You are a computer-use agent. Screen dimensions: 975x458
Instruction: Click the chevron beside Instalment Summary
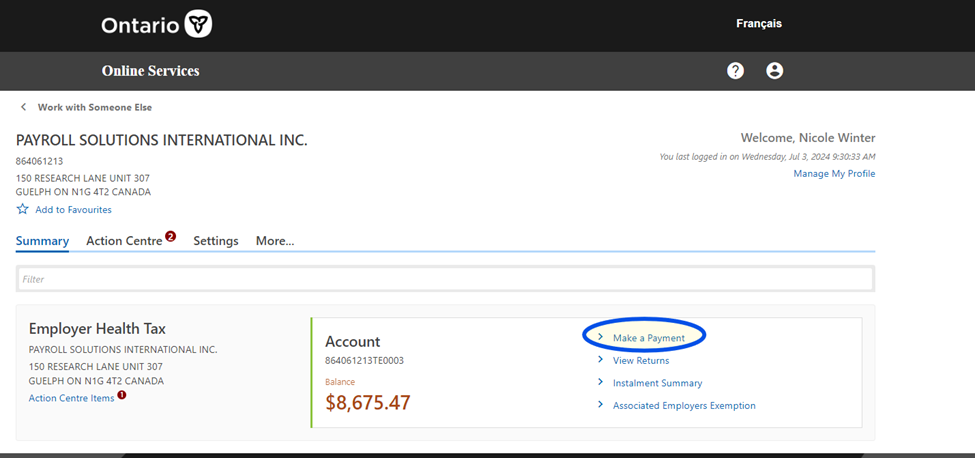coord(600,383)
